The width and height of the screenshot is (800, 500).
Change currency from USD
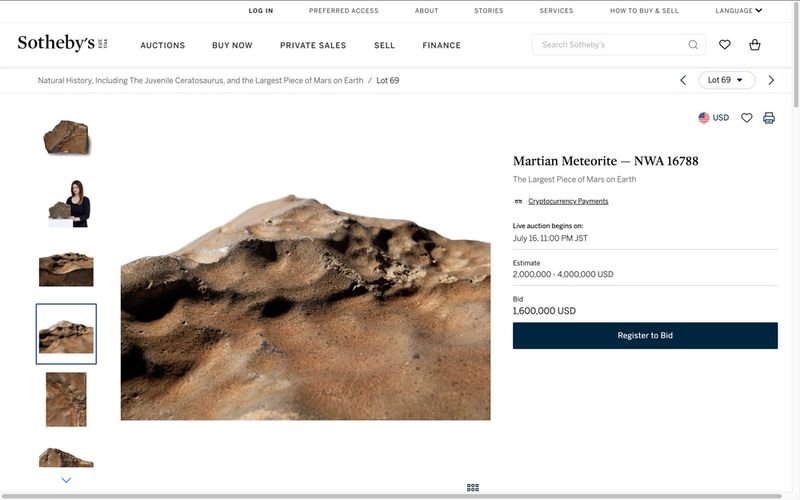coord(713,118)
